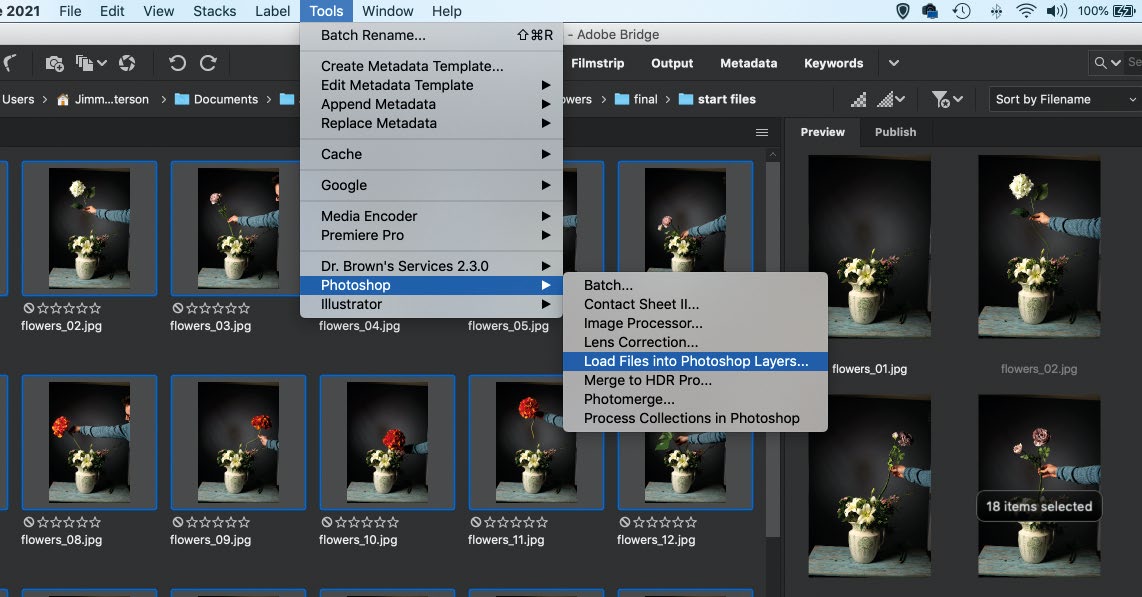Viewport: 1142px width, 597px height.
Task: Give flowers_12.jpg a one-star rating
Action: pyautogui.click(x=639, y=522)
